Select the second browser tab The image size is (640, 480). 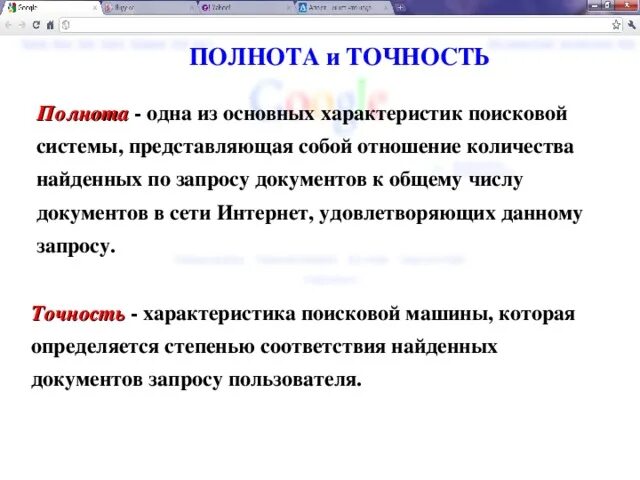pyautogui.click(x=149, y=7)
